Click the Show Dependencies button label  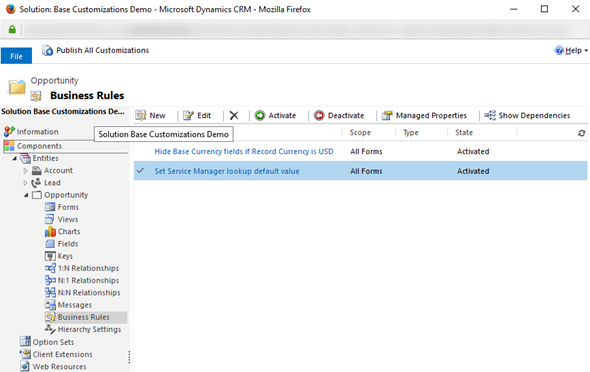tap(534, 115)
